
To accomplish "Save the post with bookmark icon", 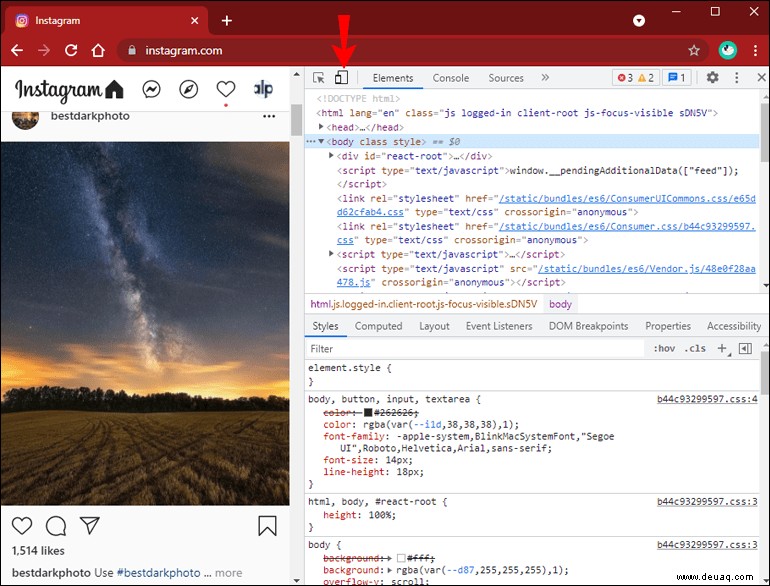I will coord(267,526).
